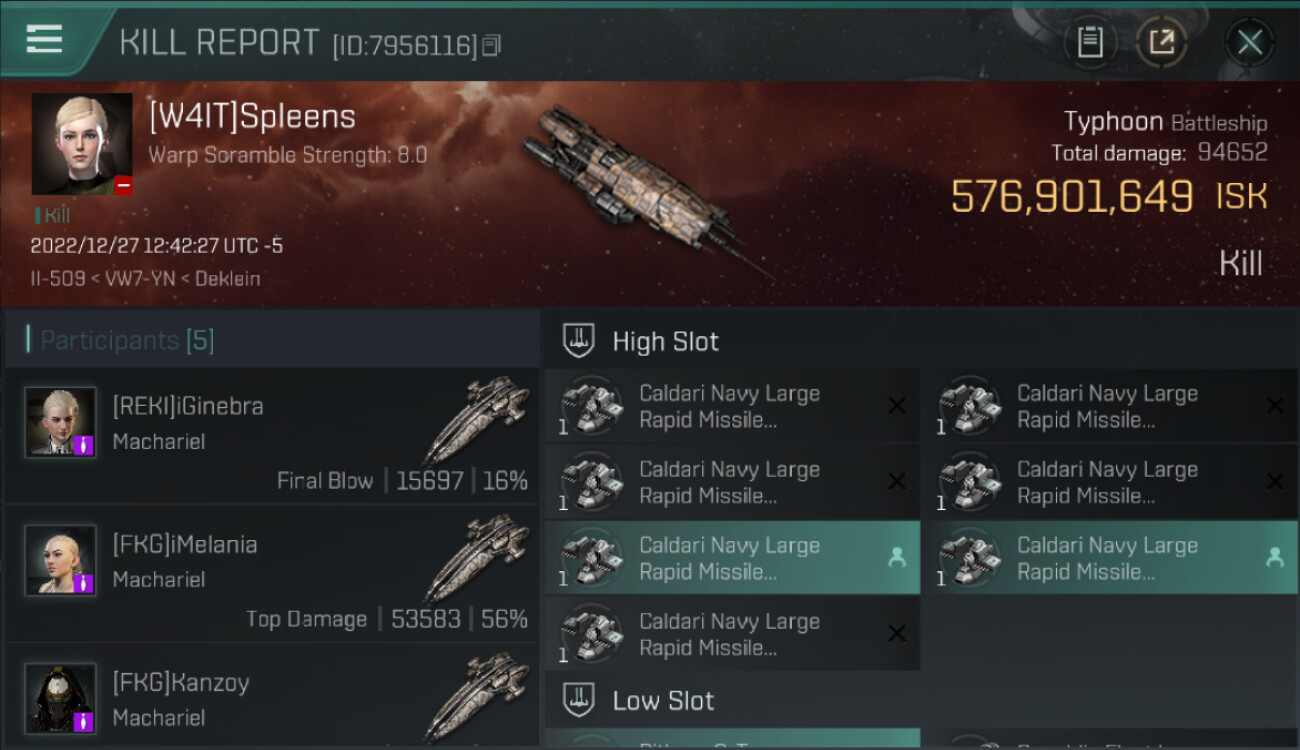Open the Participants [5] tab
This screenshot has width=1300, height=750.
(127, 341)
